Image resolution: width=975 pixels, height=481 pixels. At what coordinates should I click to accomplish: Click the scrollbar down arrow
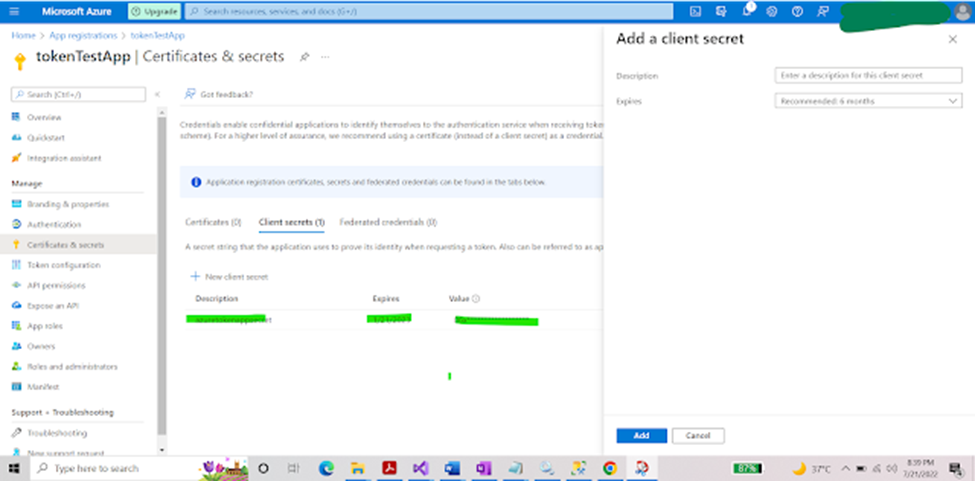tap(162, 450)
